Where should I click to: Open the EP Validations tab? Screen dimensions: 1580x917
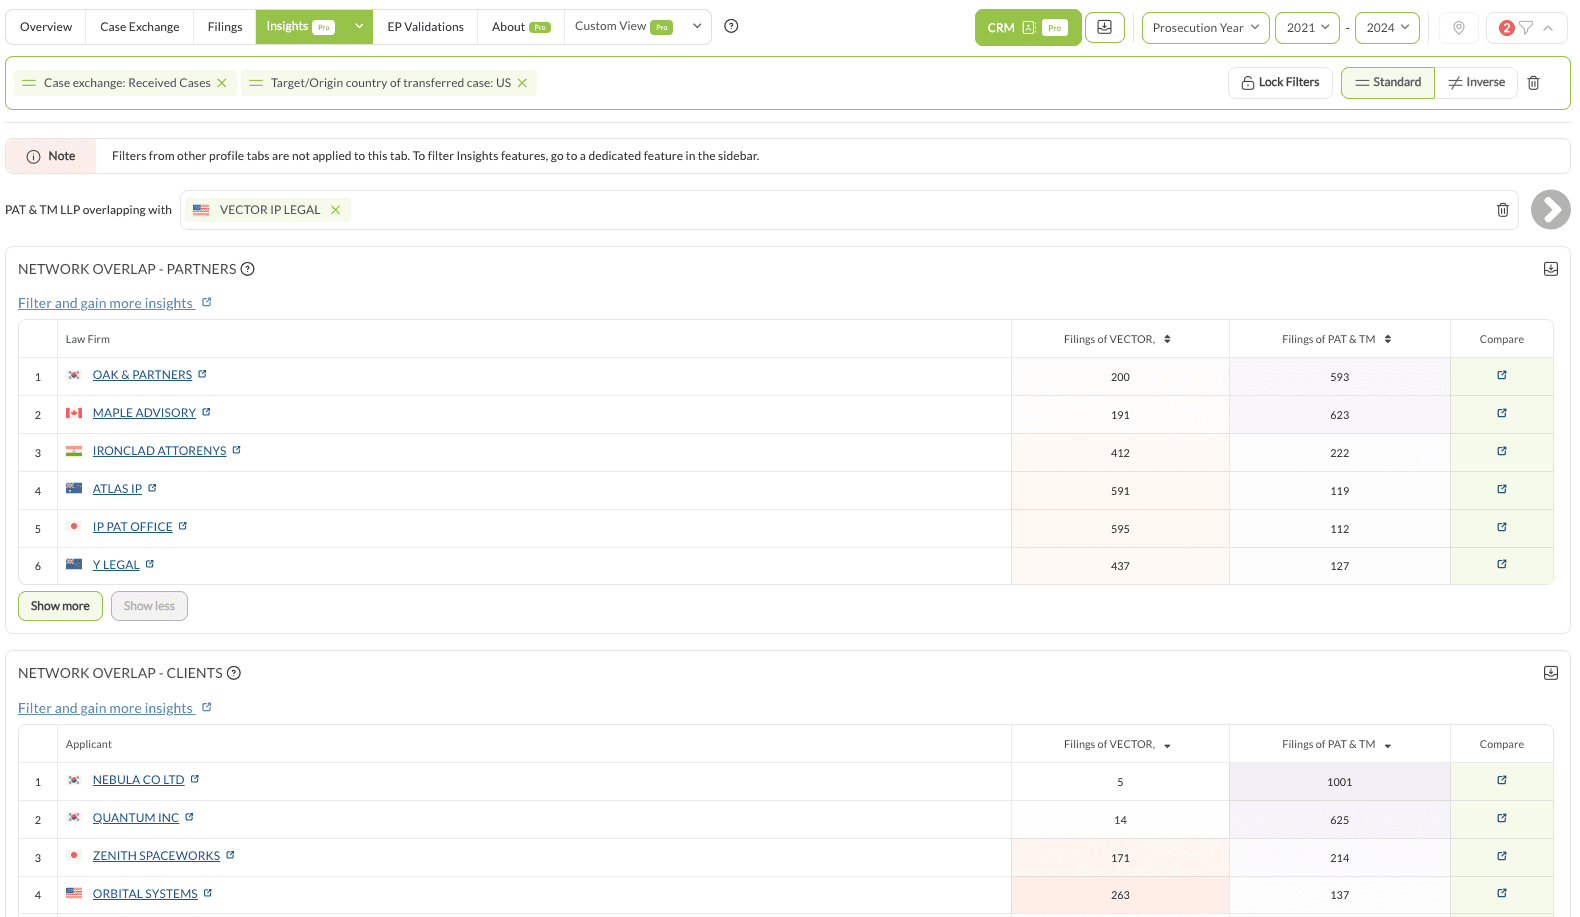pos(426,27)
